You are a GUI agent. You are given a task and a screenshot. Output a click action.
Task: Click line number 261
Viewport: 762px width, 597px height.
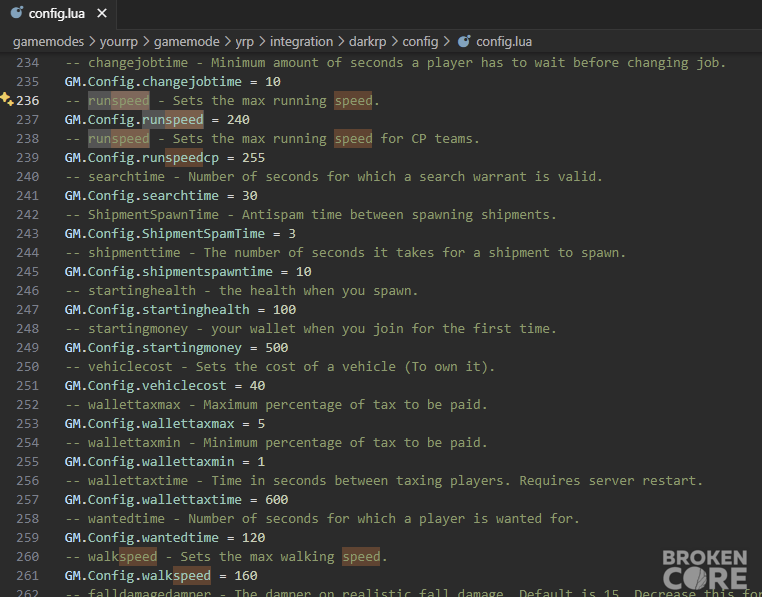28,576
